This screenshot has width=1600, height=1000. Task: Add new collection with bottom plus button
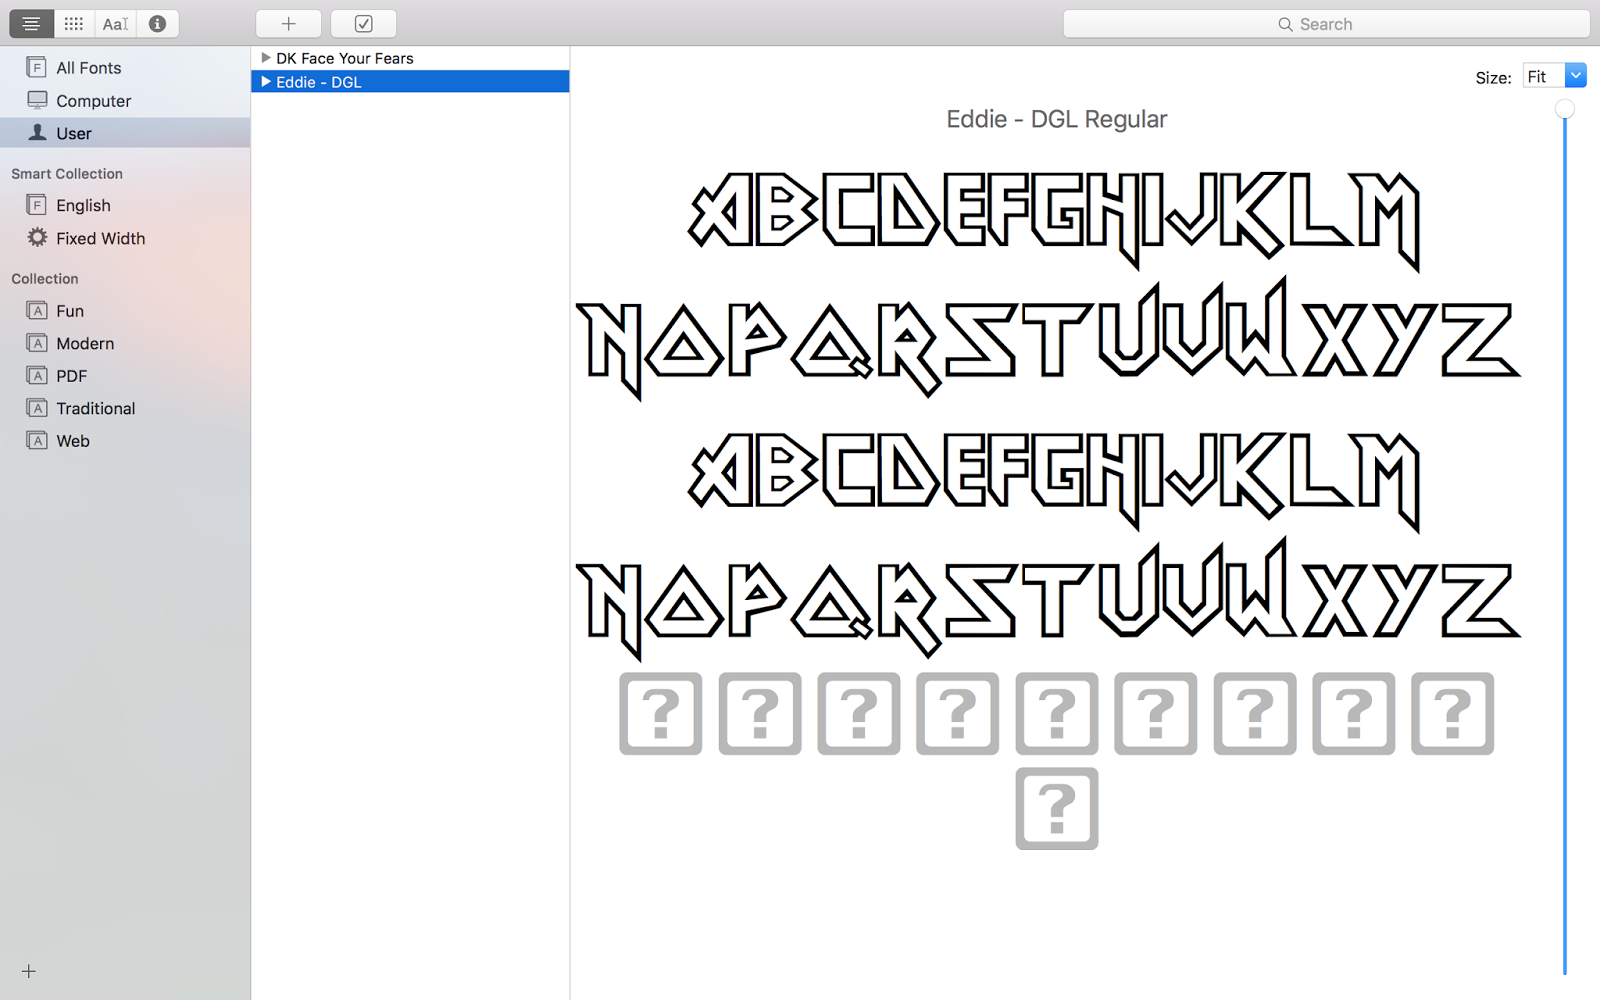[x=29, y=971]
